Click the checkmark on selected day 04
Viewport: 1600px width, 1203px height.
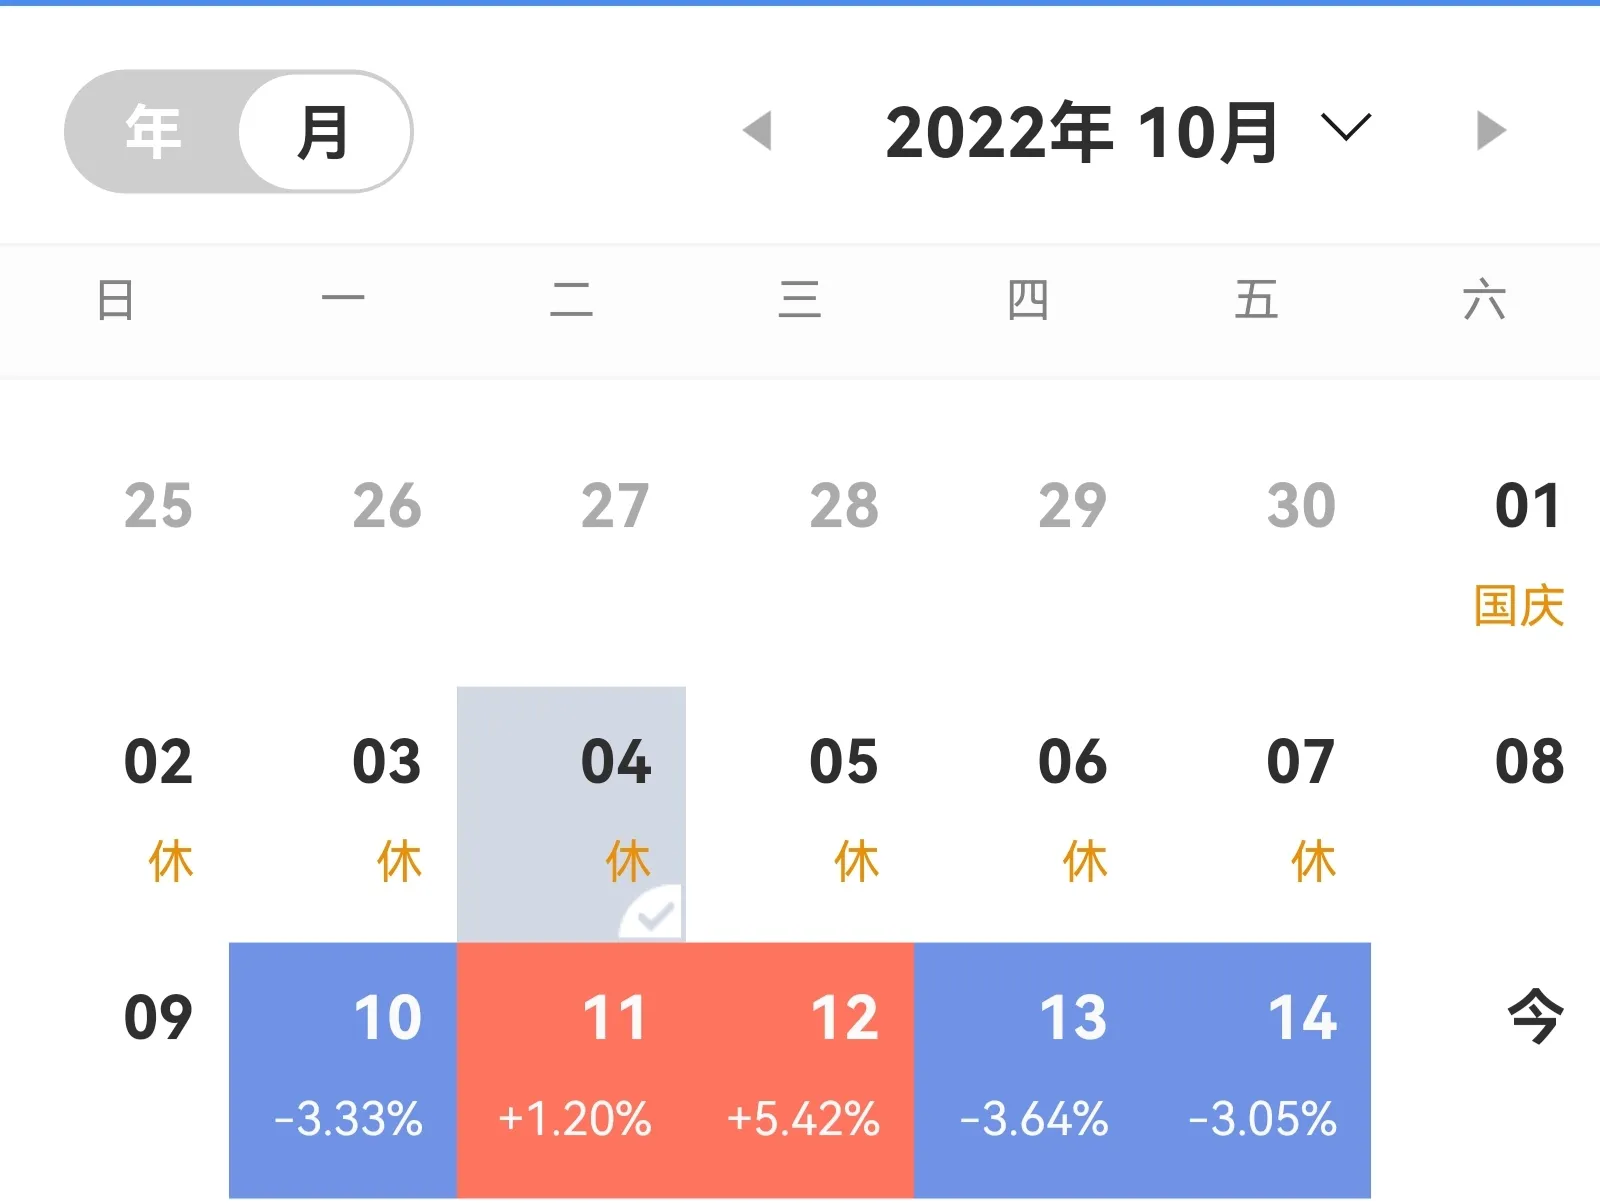click(654, 914)
